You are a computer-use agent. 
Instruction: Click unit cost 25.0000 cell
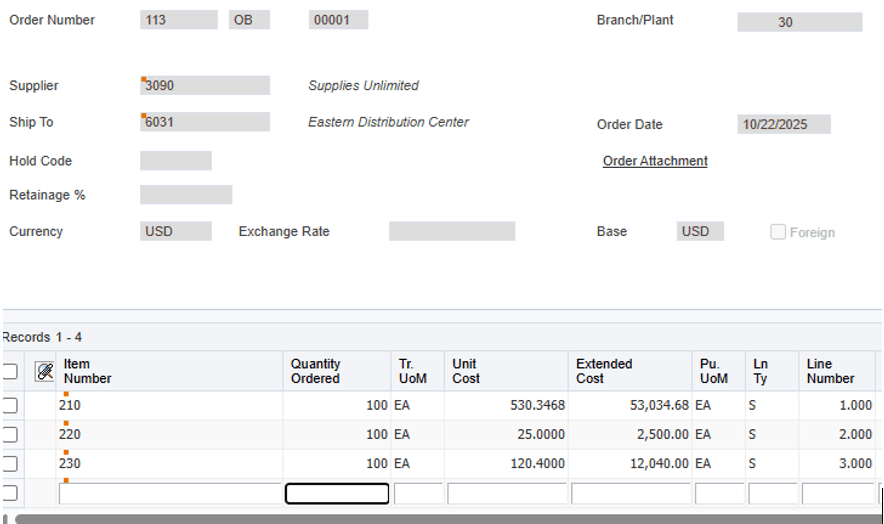coord(506,434)
